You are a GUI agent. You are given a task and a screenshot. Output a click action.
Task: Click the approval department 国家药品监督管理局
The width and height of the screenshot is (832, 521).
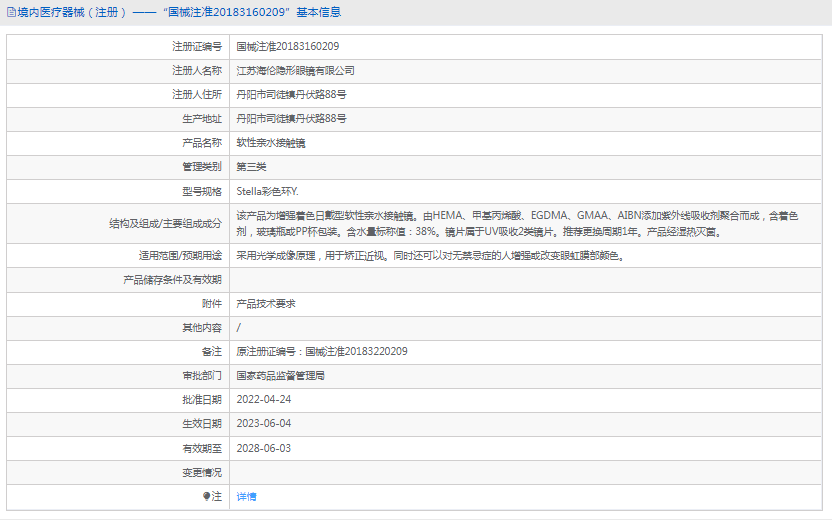click(280, 376)
